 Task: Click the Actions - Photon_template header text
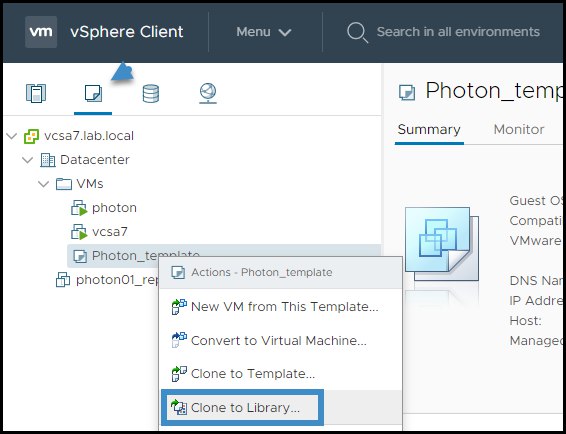pyautogui.click(x=262, y=272)
